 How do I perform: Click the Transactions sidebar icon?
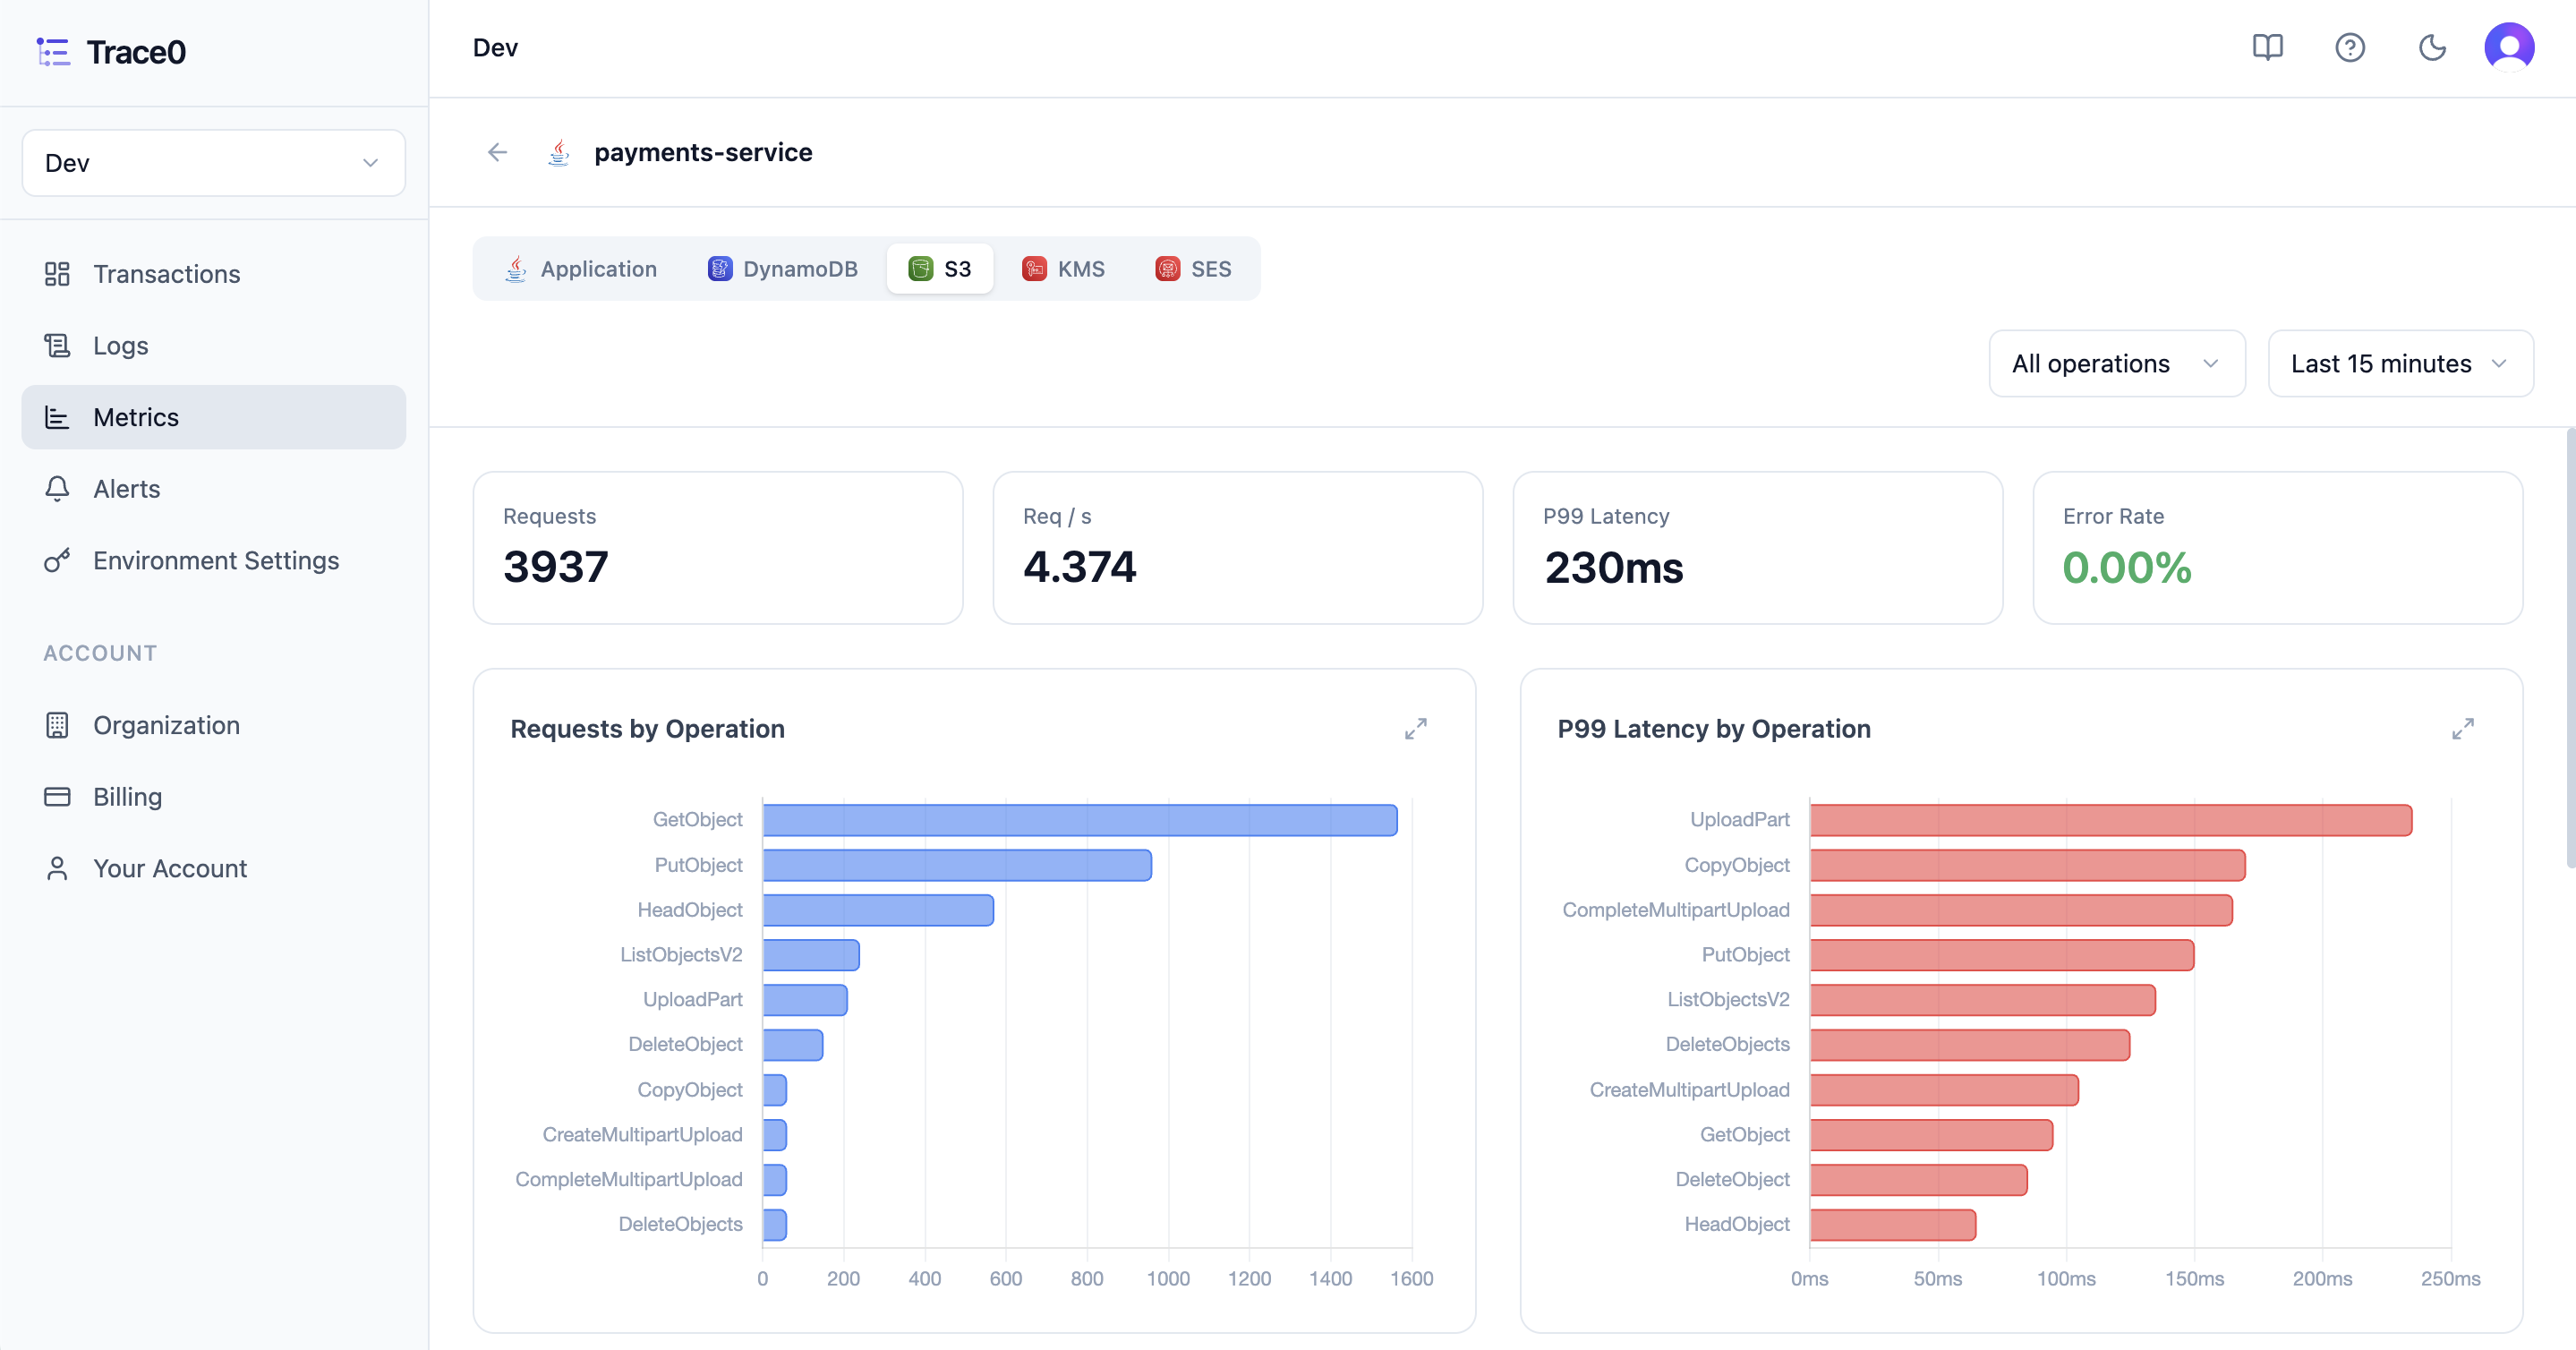pyautogui.click(x=57, y=274)
